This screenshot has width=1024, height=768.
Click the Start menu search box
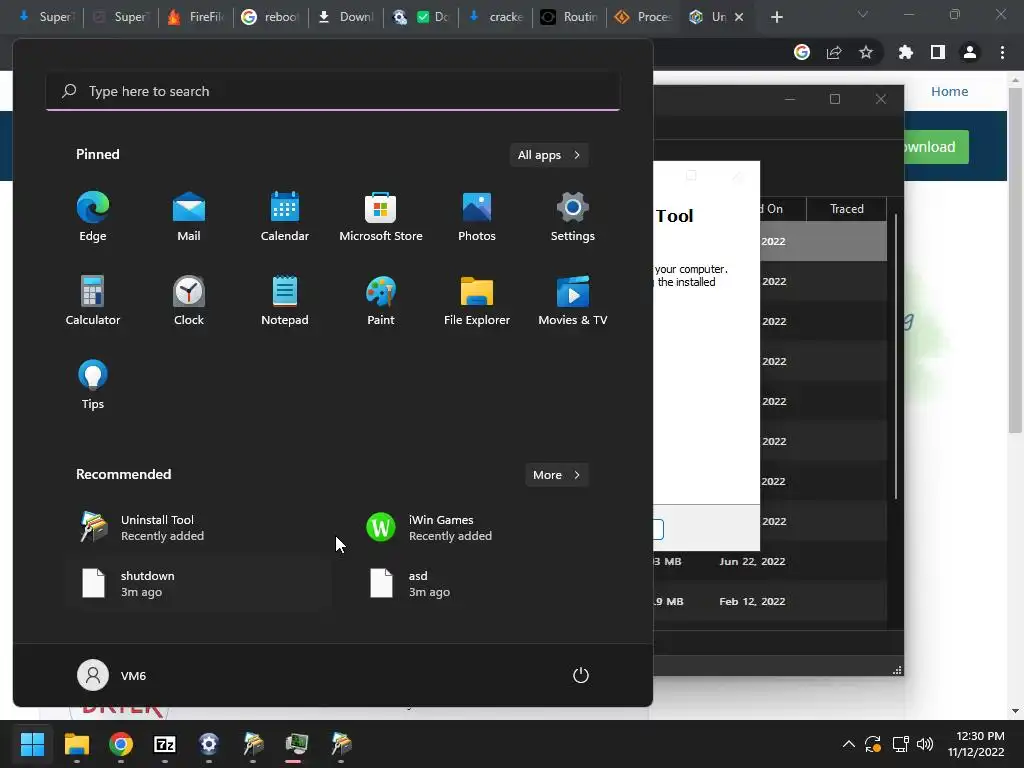tap(333, 91)
